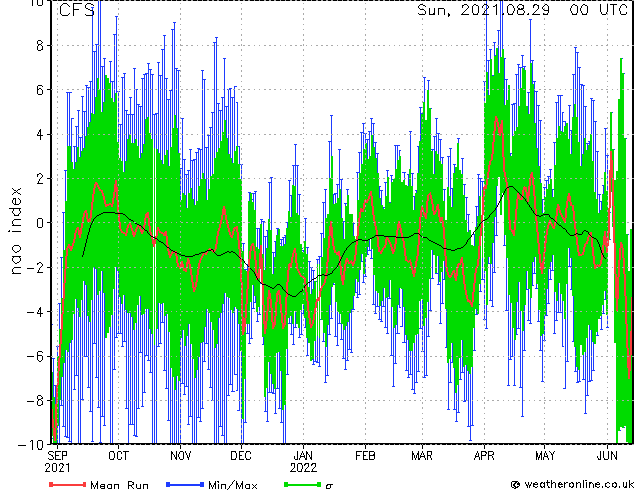The height and width of the screenshot is (490, 634).
Task: Click the green sigma legend line
Action: (x=302, y=484)
